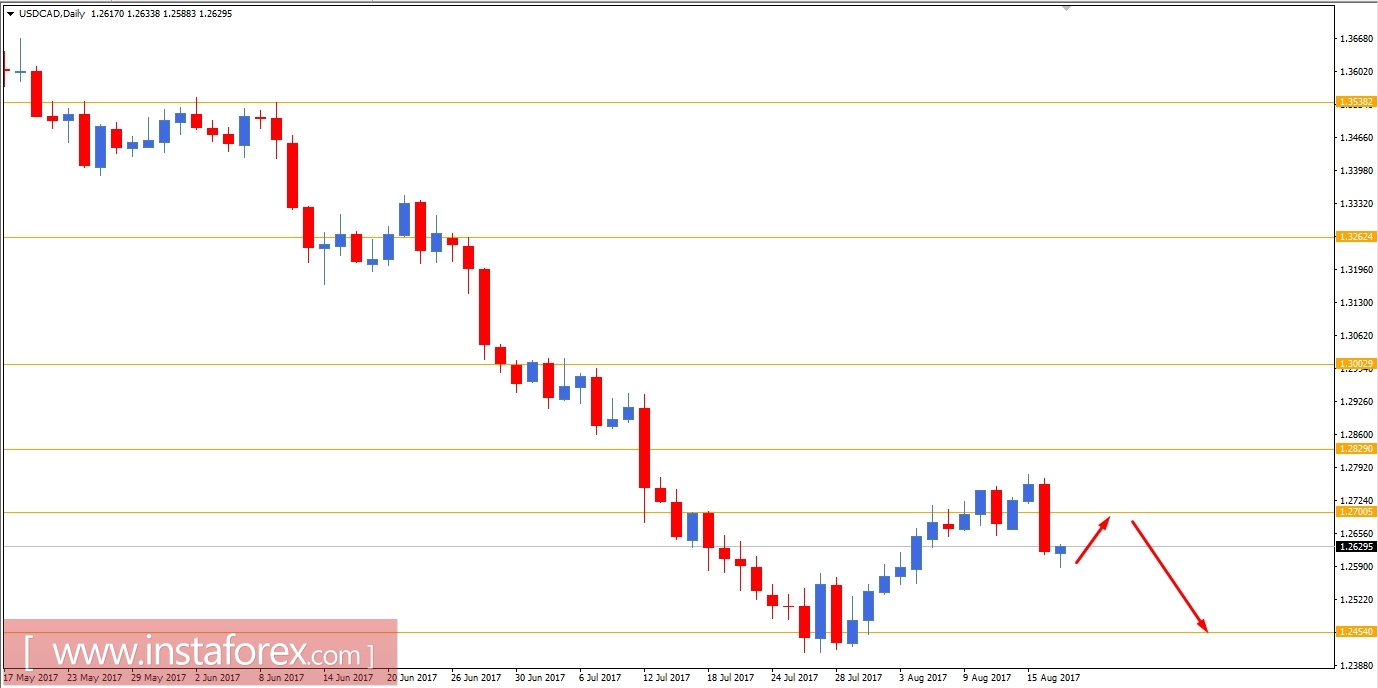Screen dimensions: 1378x688
Task: Select the orange level label 1.27005
Action: (1354, 512)
